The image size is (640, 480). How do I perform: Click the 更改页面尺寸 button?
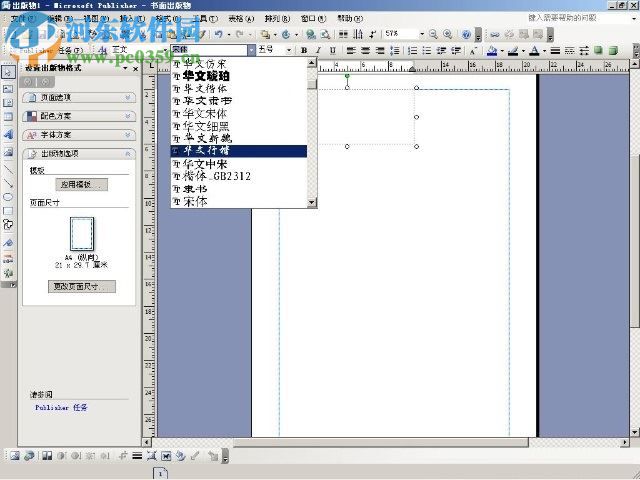point(82,287)
